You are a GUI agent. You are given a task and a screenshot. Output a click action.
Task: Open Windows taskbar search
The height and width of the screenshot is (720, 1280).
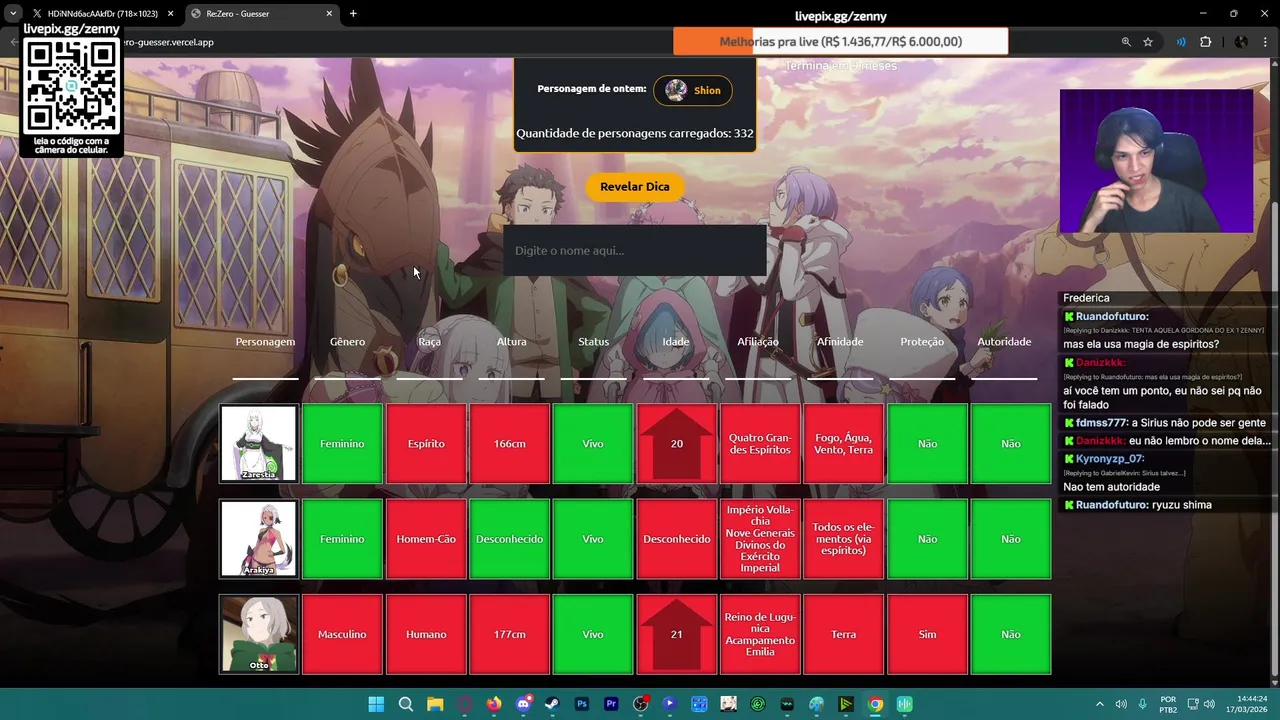tap(405, 704)
